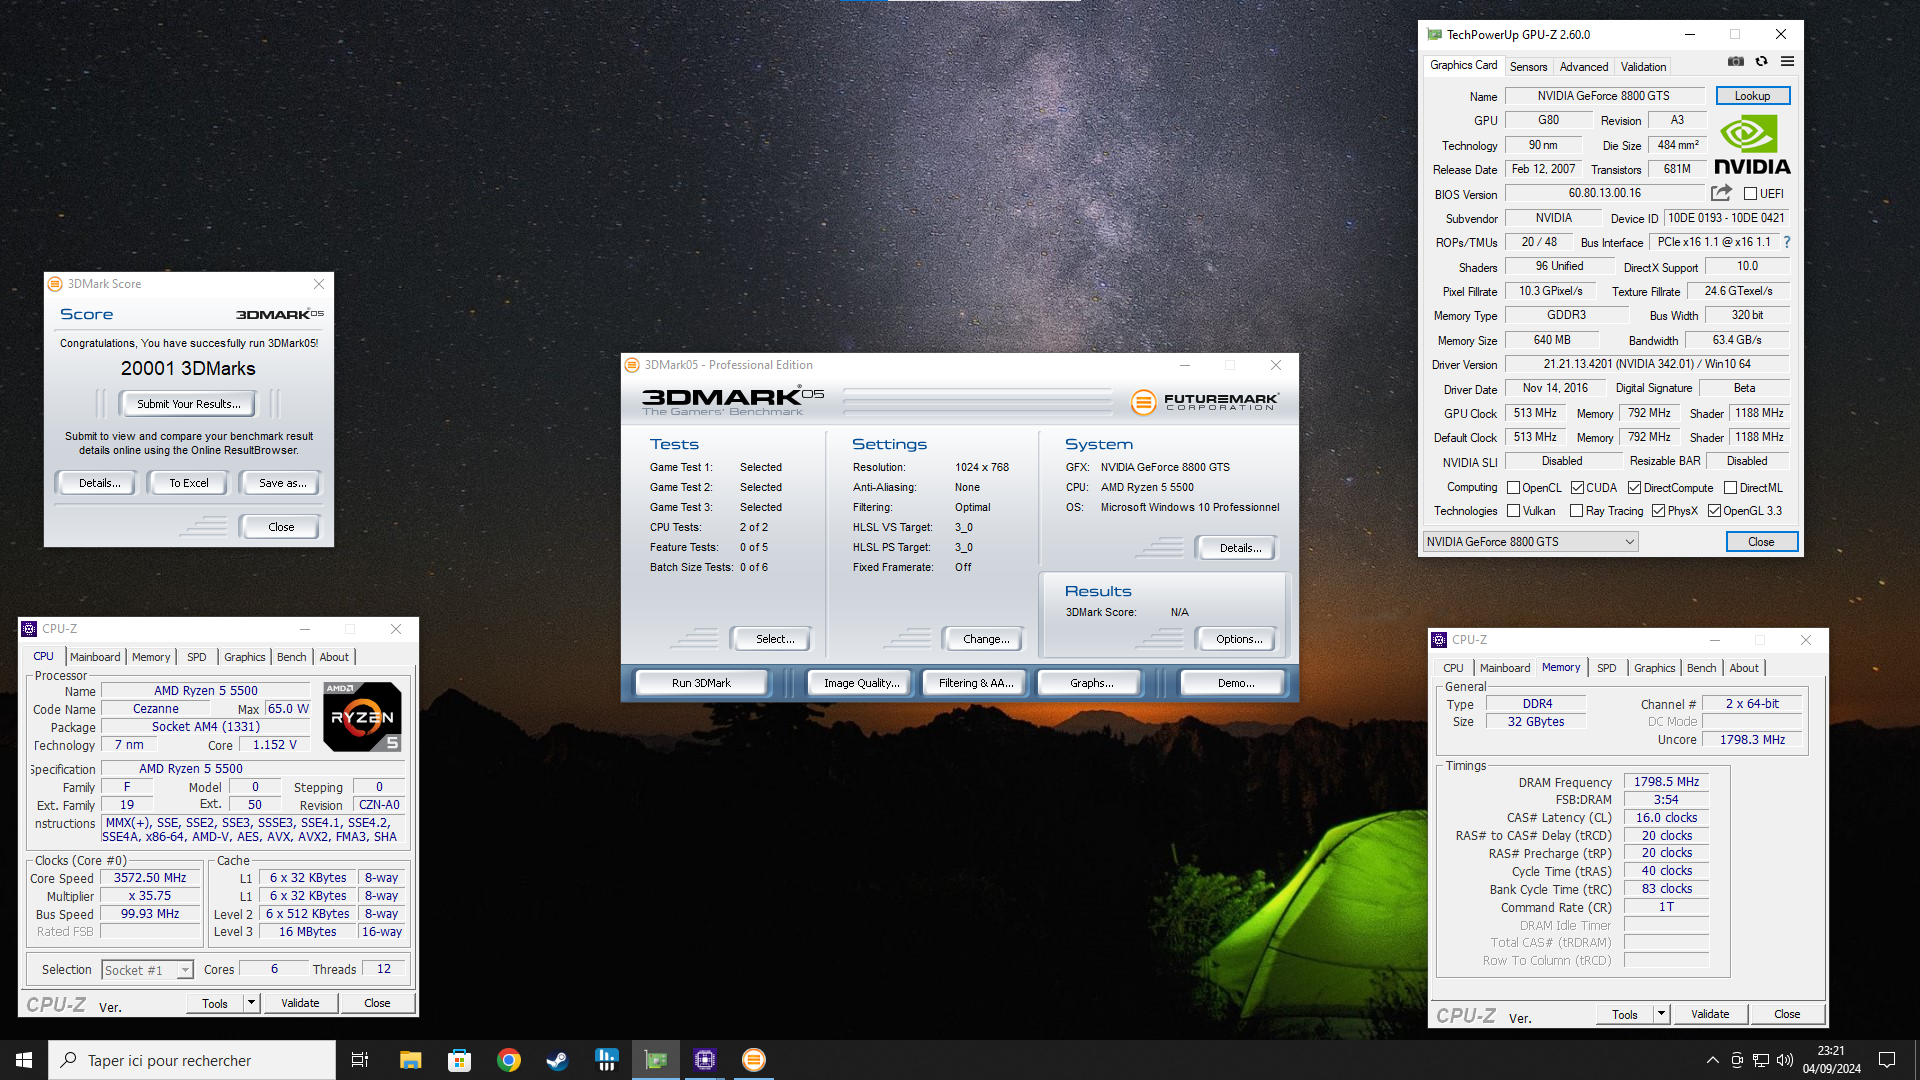This screenshot has width=1920, height=1080.
Task: Click Change settings button in 3DMark05
Action: tap(985, 639)
